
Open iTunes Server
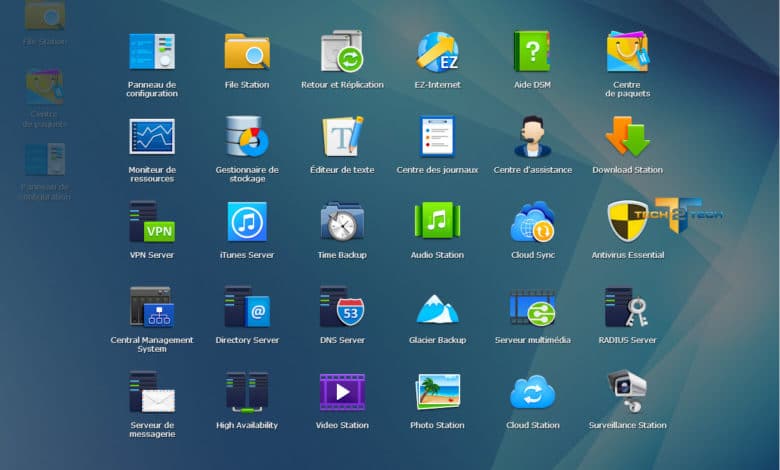247,221
